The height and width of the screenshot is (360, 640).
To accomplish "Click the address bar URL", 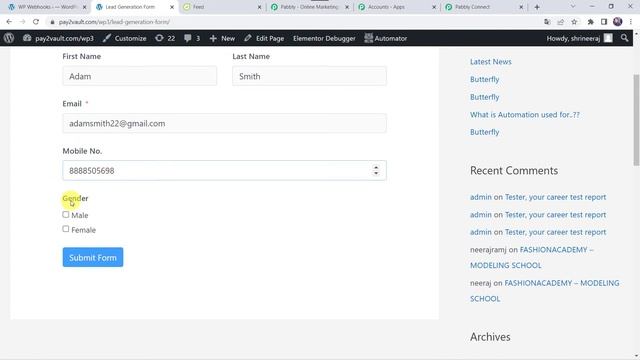I will 114,22.
